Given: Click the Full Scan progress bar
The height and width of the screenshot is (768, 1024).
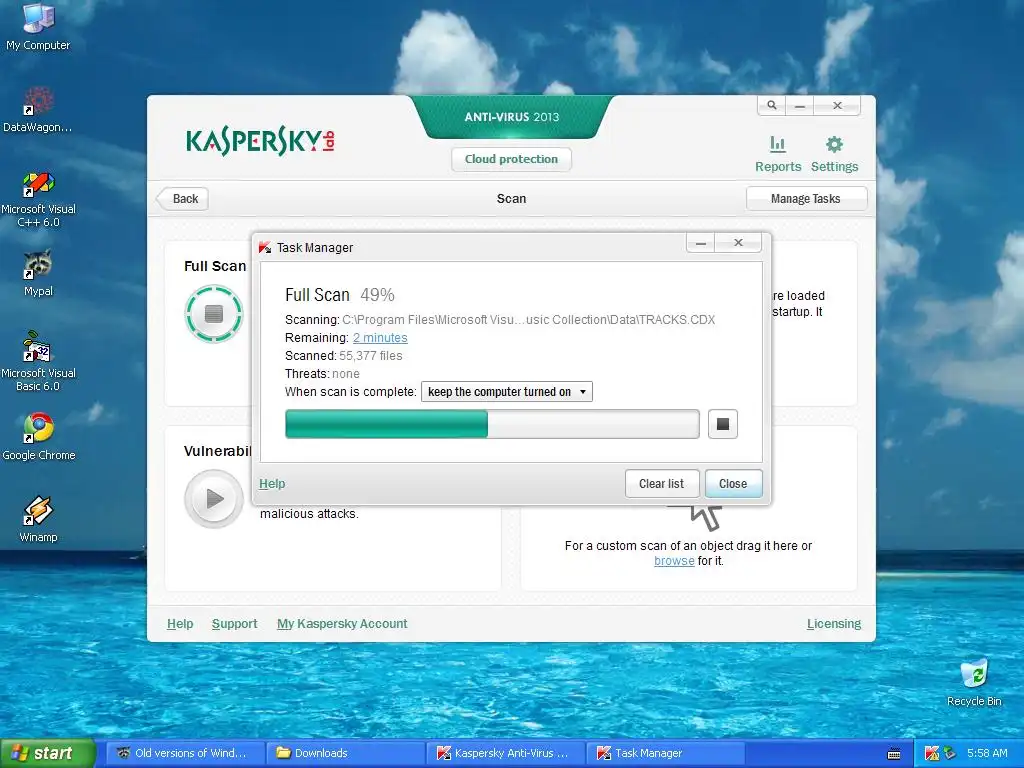Looking at the screenshot, I should (x=492, y=424).
